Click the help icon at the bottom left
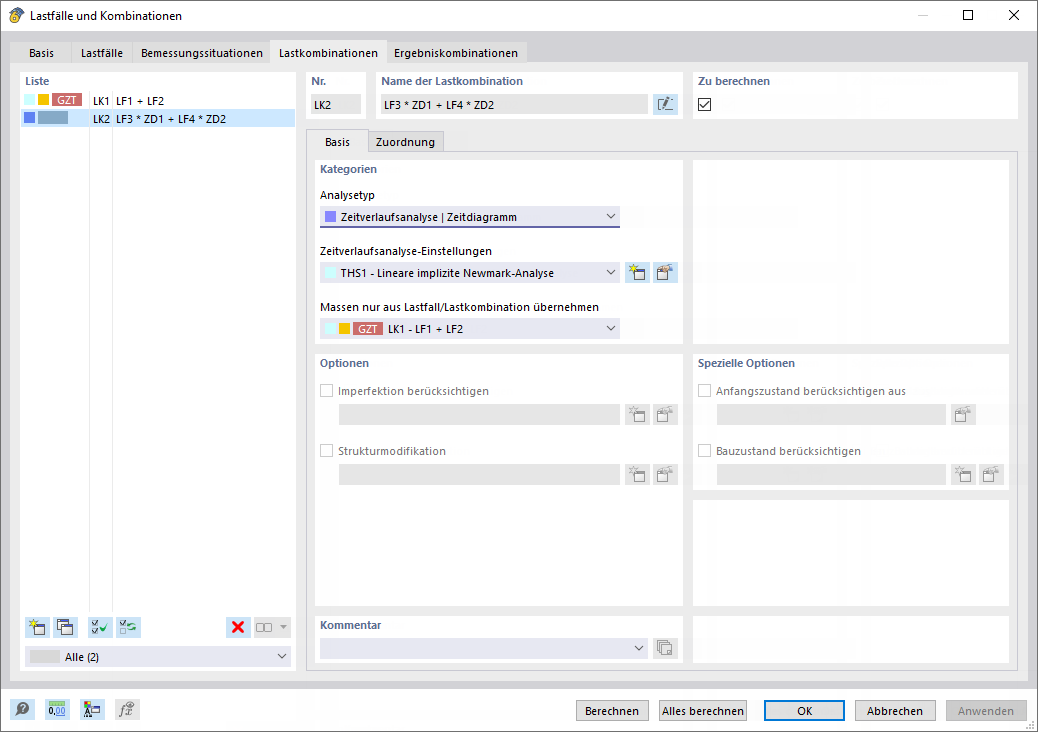Screen dimensions: 1038x732 22,709
